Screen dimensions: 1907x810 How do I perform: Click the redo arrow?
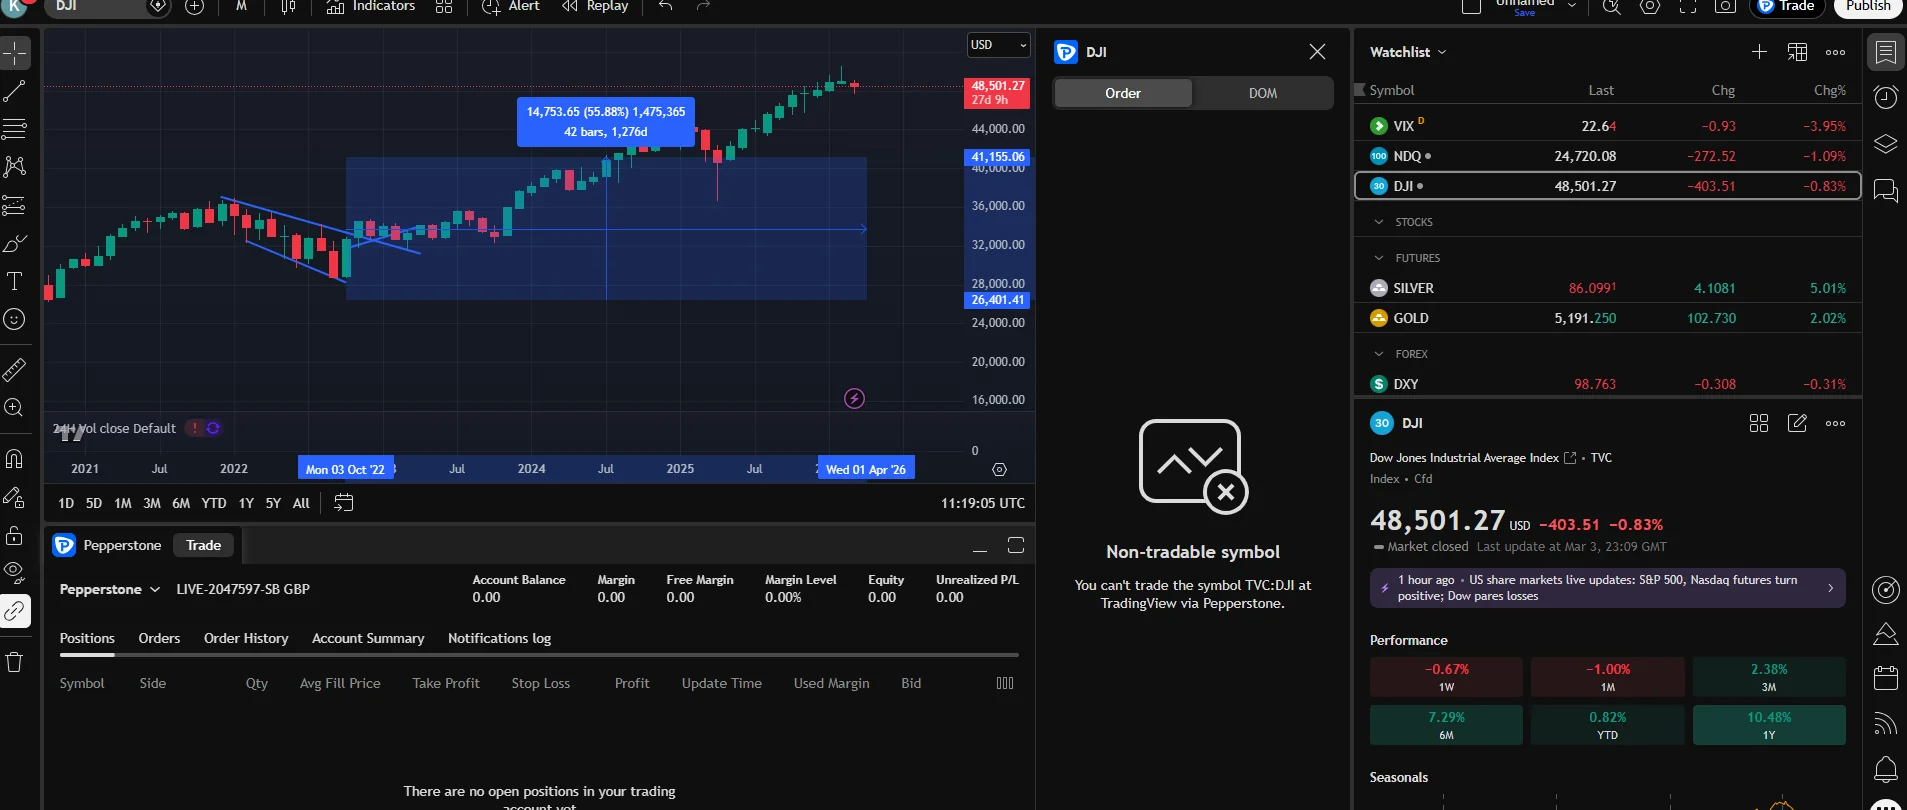pyautogui.click(x=703, y=7)
